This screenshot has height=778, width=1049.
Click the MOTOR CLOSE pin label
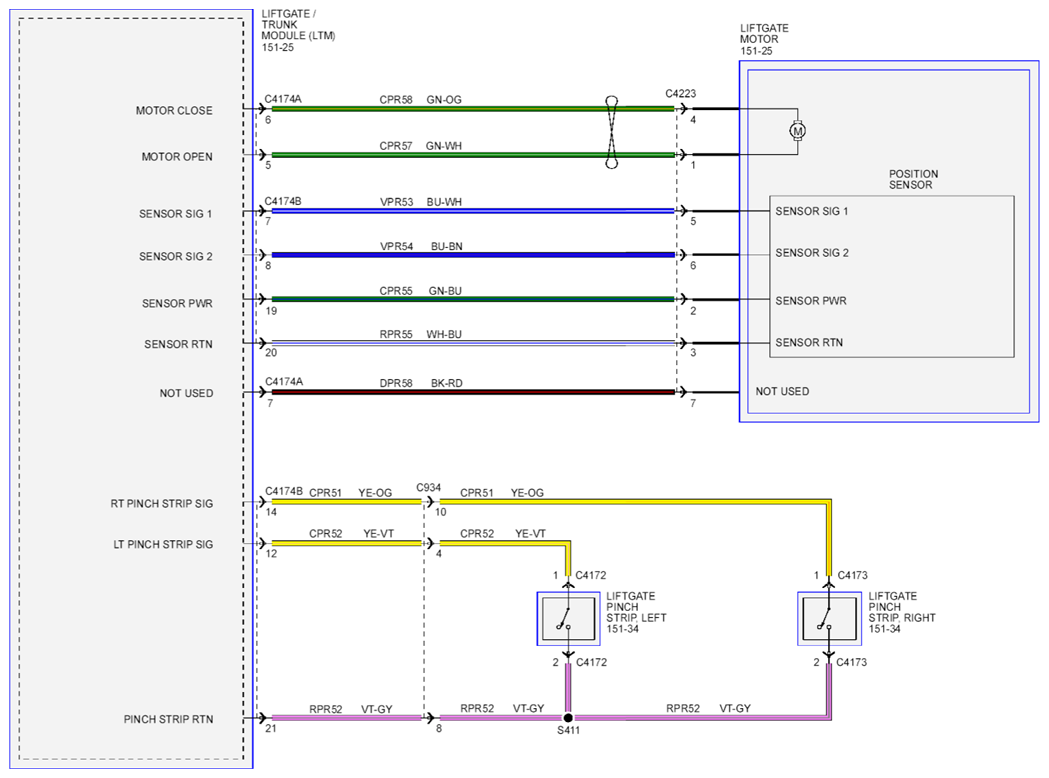174,110
